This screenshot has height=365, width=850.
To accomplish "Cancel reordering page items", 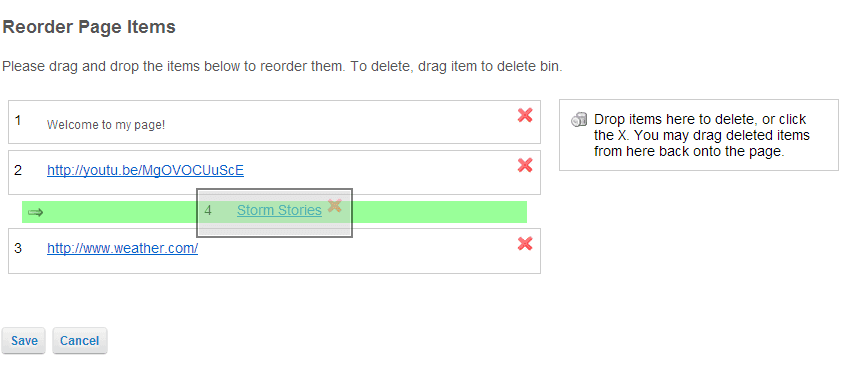I will (80, 341).
